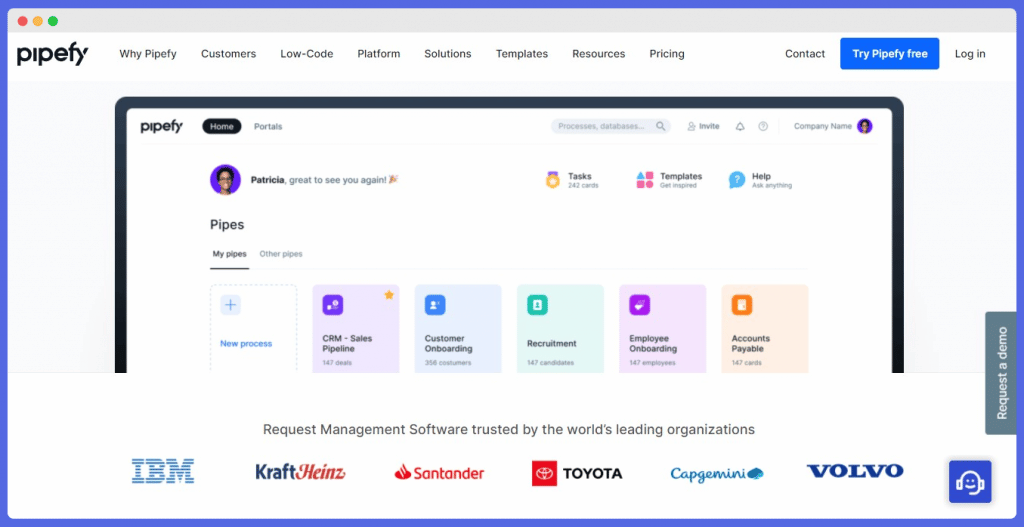This screenshot has width=1024, height=527.
Task: Click the 147 employees count
Action: click(x=652, y=362)
